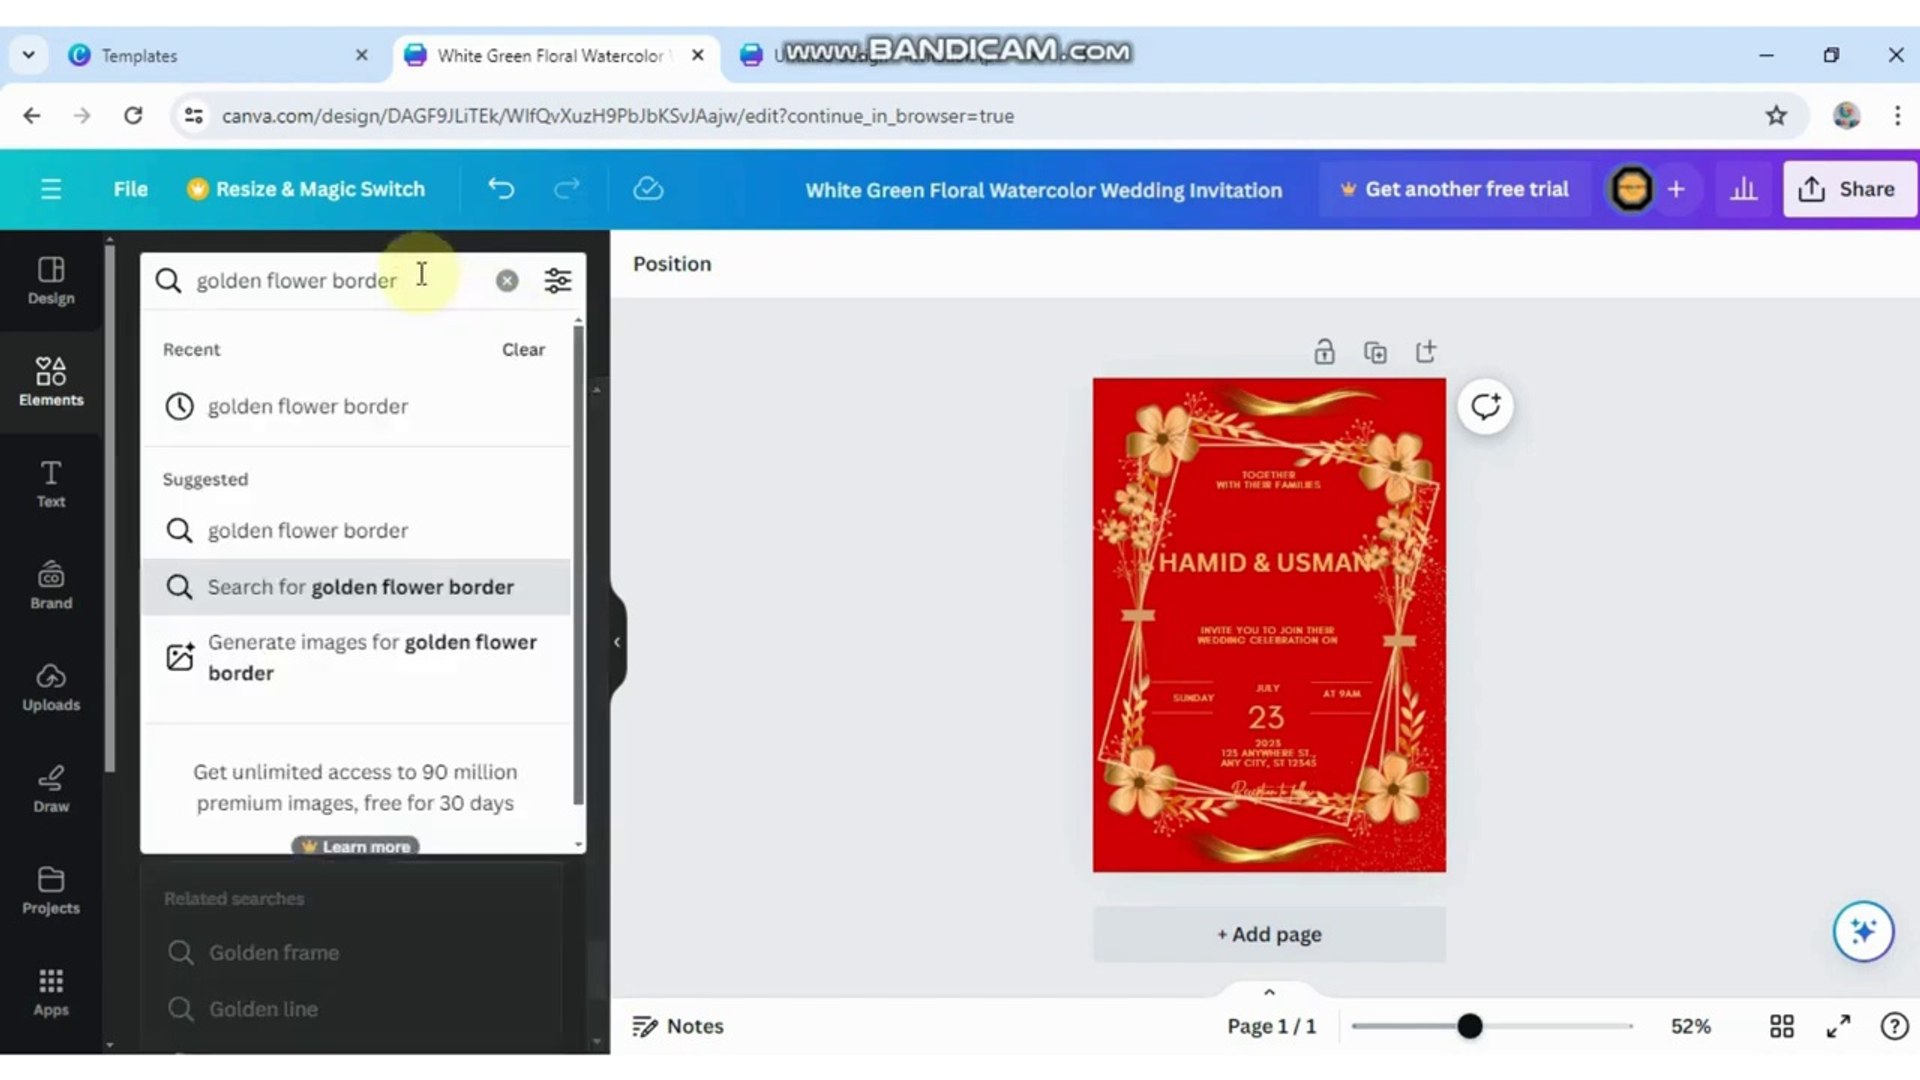Adjust the zoom slider at the bottom

coord(1469,1025)
